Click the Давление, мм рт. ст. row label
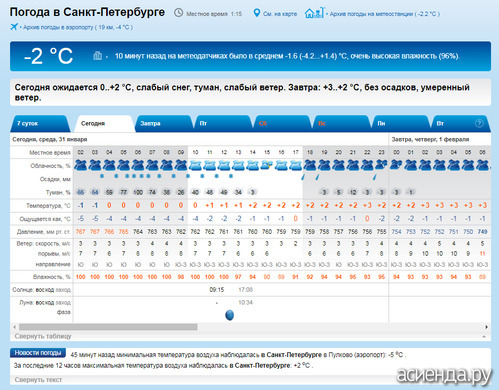Screen dimensions: 499x390 (44, 232)
